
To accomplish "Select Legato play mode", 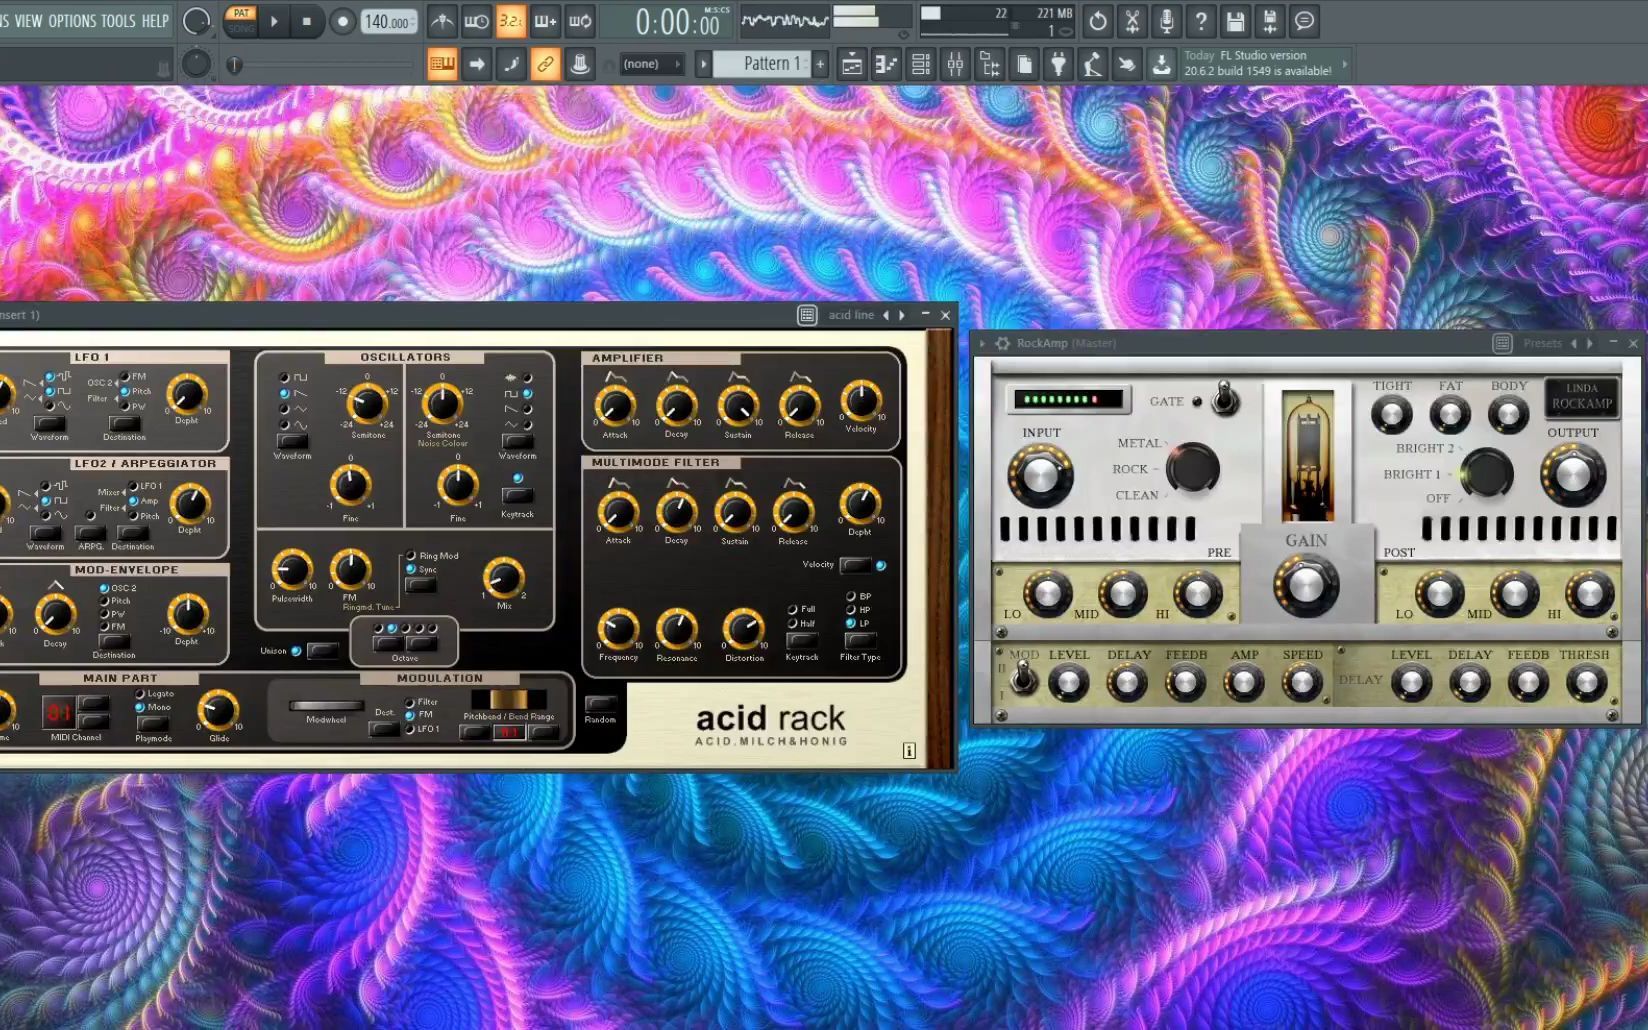I will (140, 694).
